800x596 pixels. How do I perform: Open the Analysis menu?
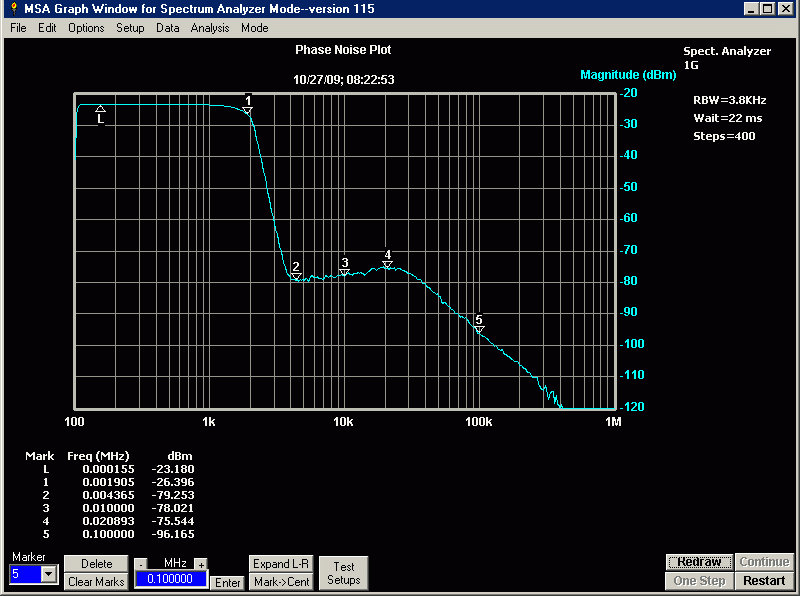(x=210, y=28)
